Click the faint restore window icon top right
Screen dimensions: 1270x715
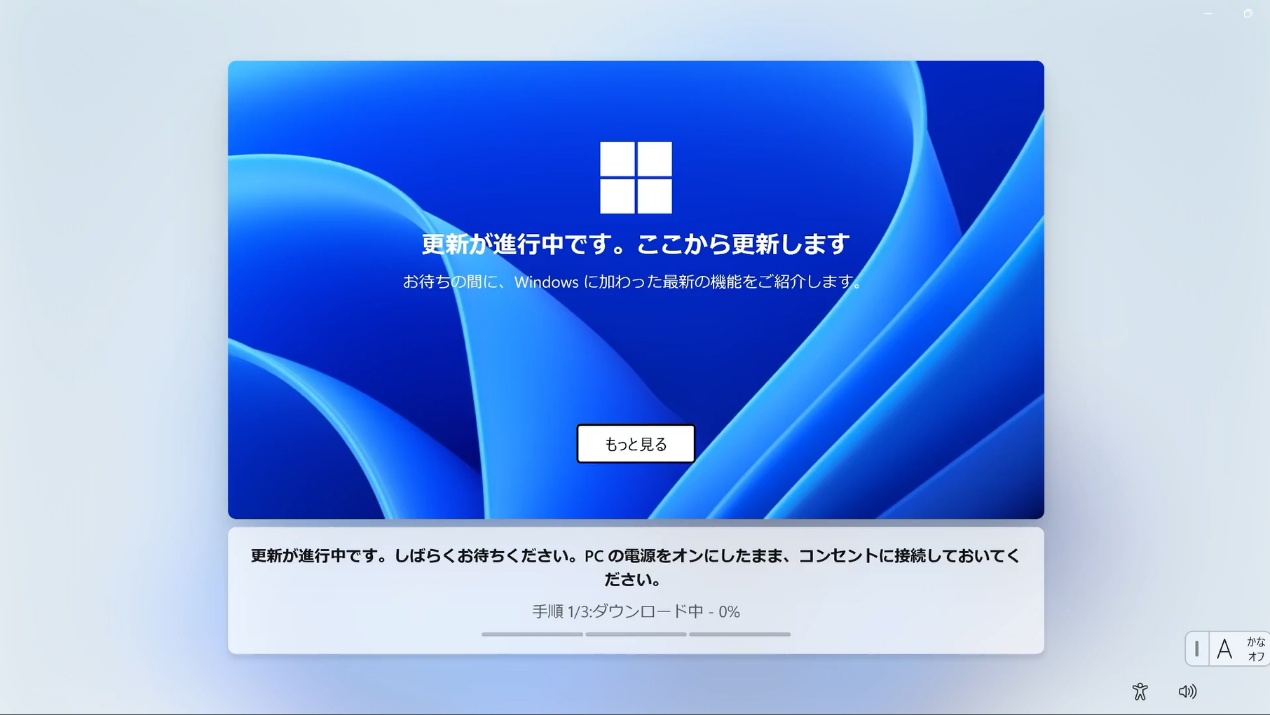(x=1248, y=13)
